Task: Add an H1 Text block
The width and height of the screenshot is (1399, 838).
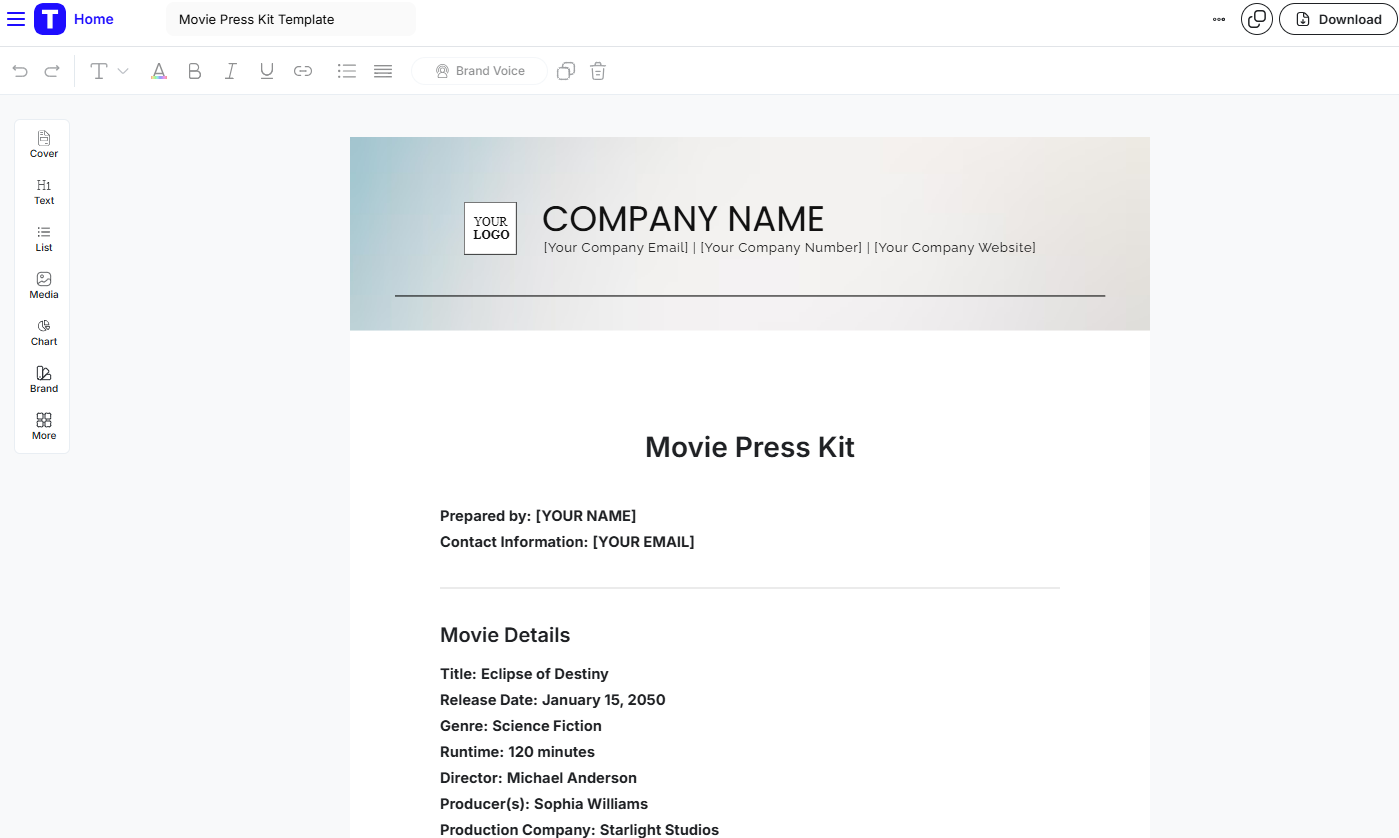Action: coord(43,190)
